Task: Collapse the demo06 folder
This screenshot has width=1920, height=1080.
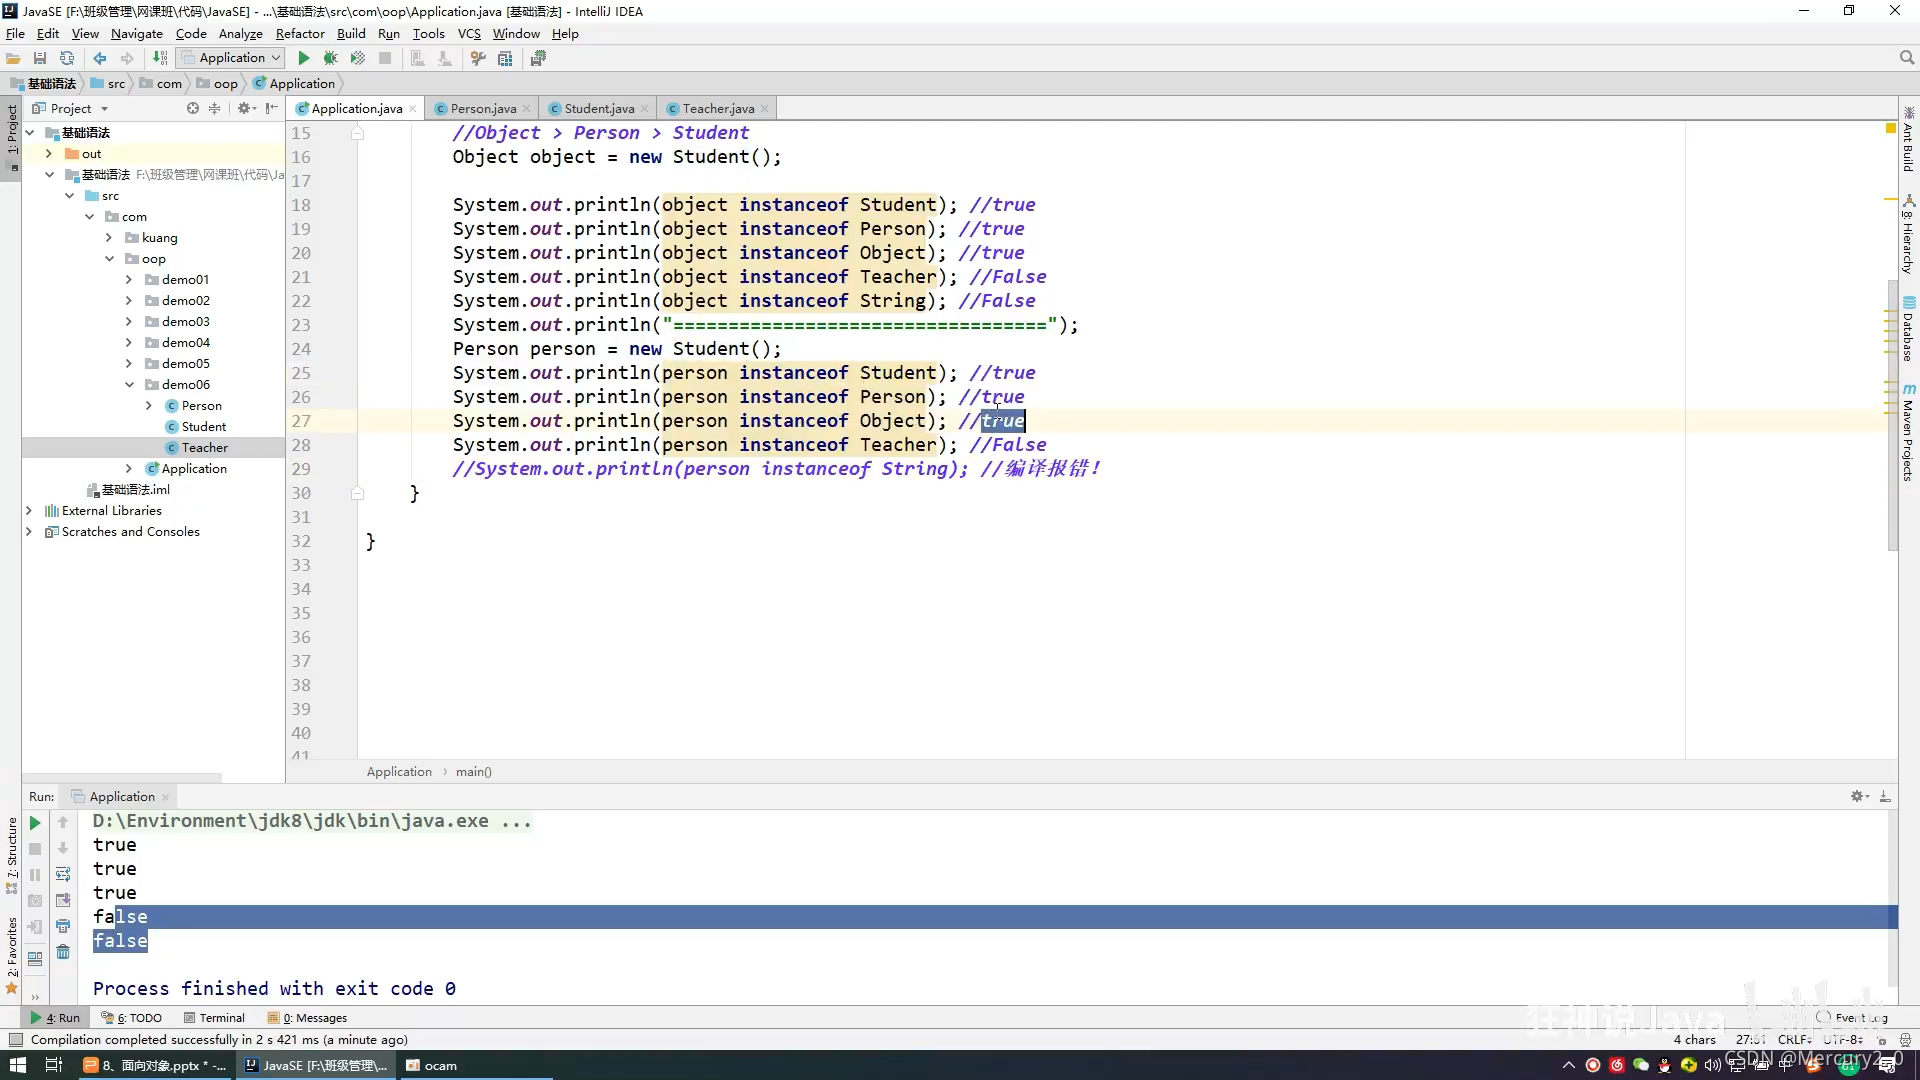Action: coord(129,385)
